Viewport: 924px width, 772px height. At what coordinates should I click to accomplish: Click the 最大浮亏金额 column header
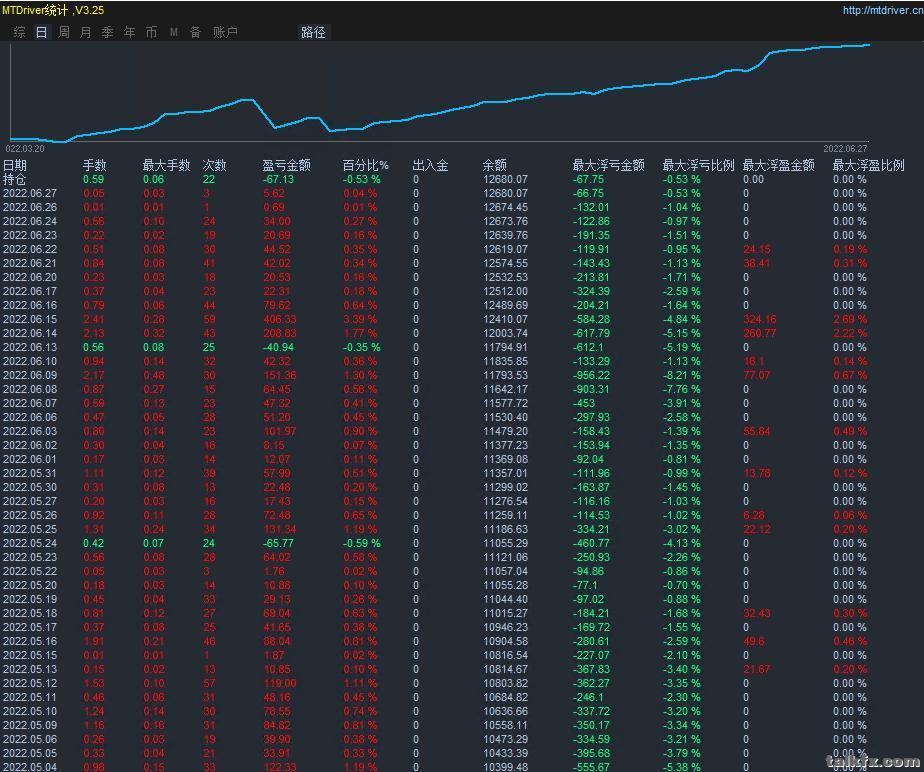point(608,165)
